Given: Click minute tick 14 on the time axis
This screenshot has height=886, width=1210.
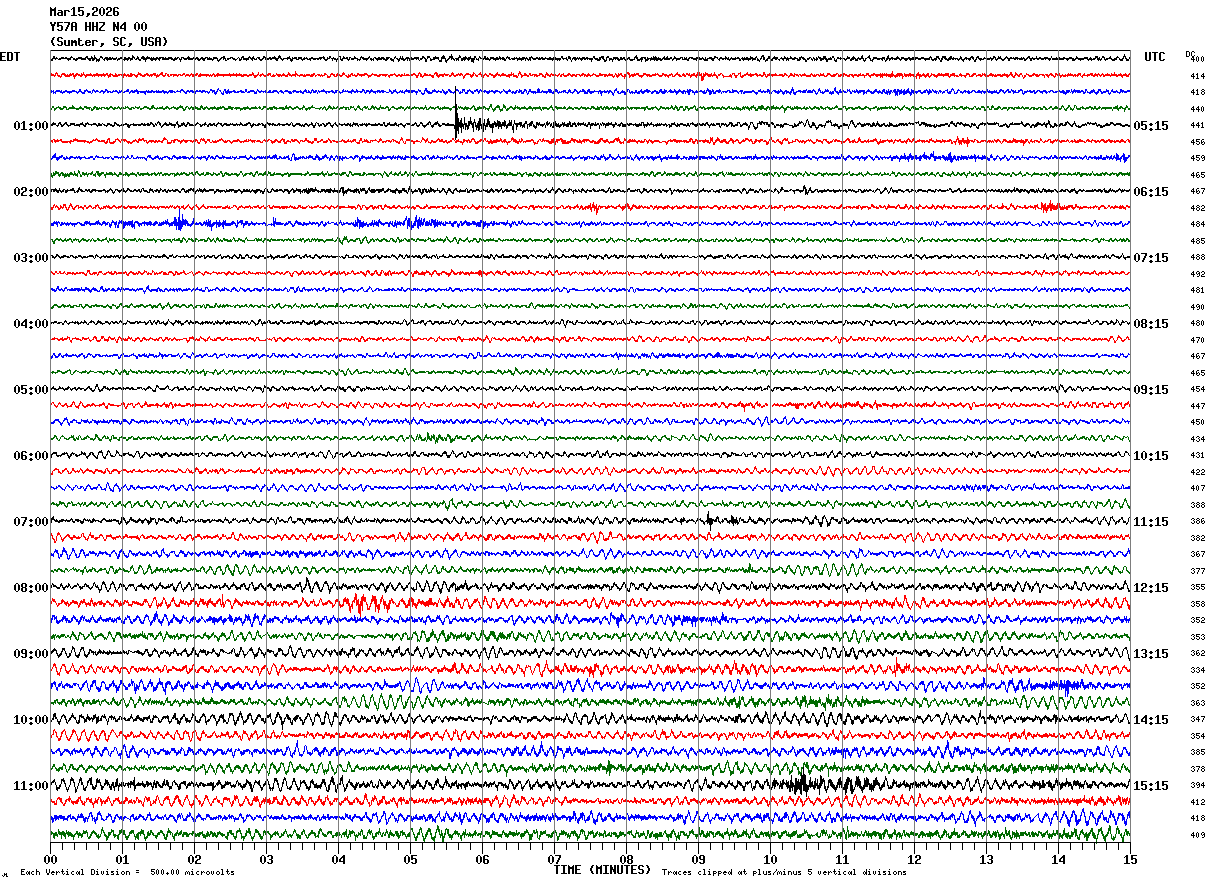Looking at the screenshot, I should [x=1058, y=859].
